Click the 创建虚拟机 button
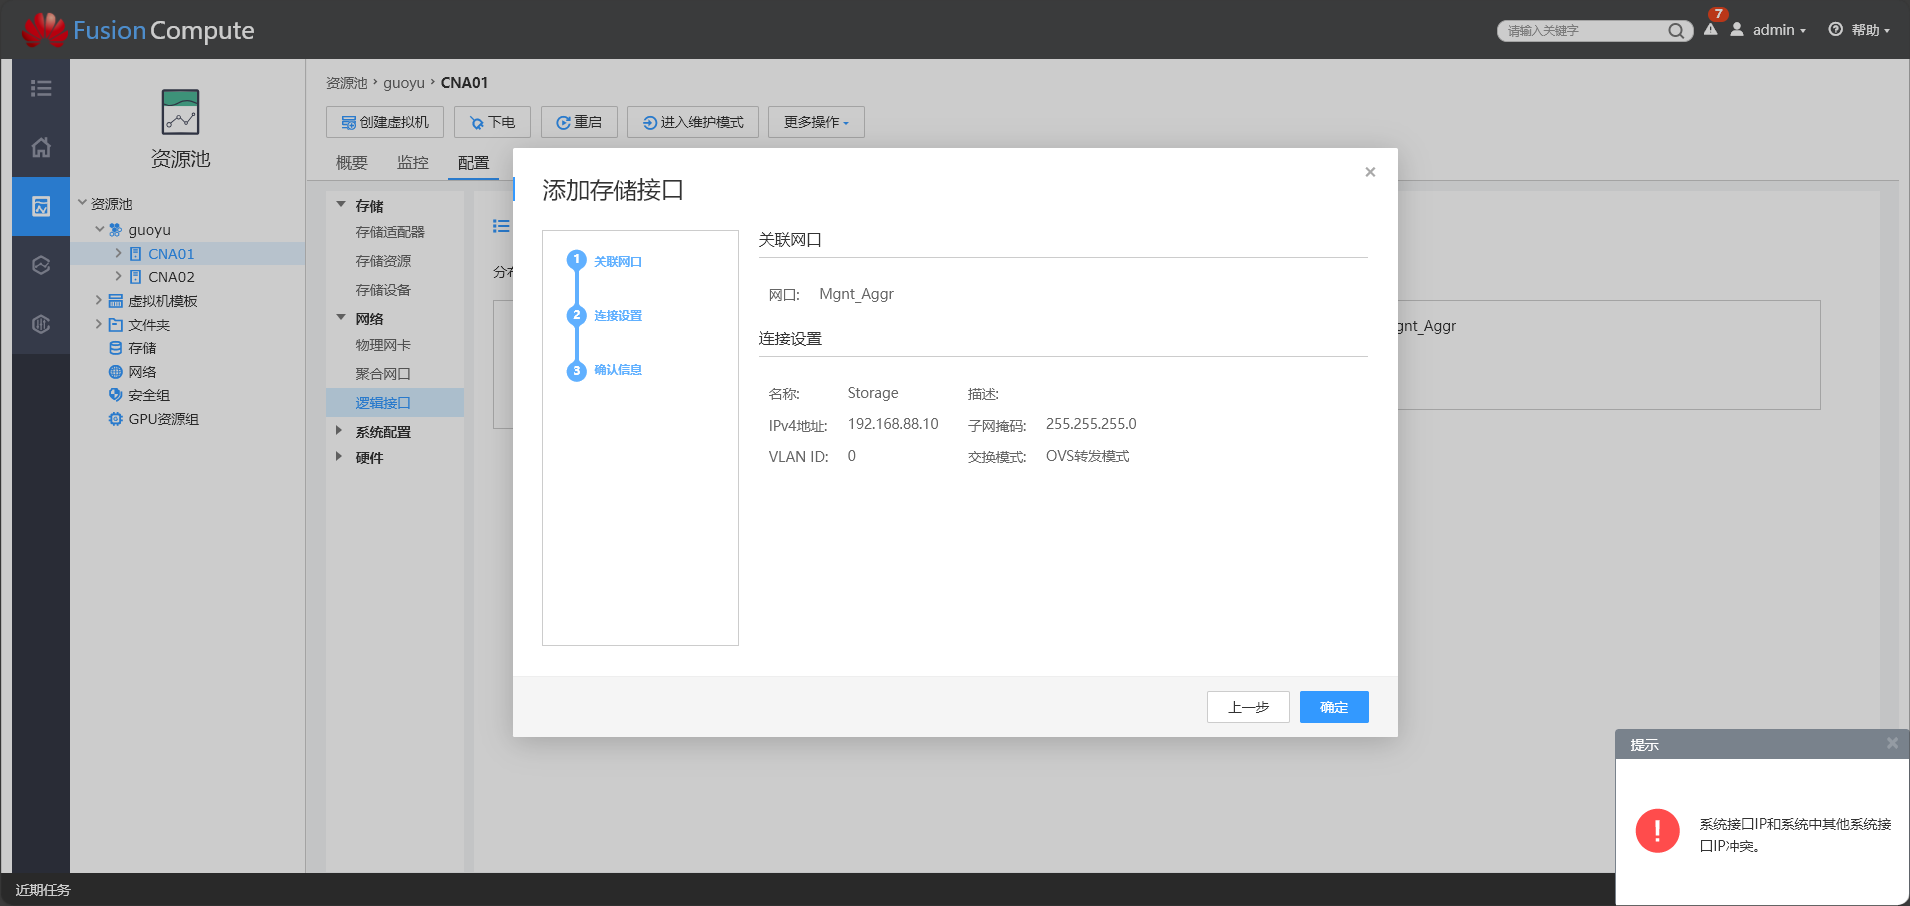The width and height of the screenshot is (1910, 906). tap(385, 122)
